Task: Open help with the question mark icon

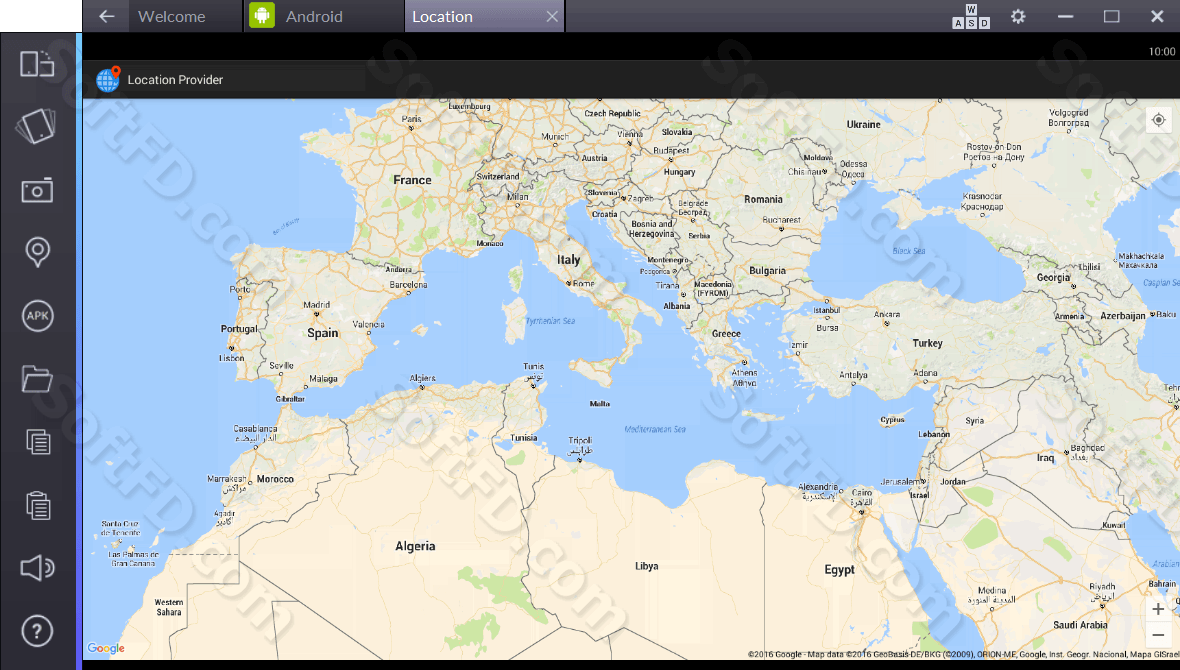Action: [x=37, y=631]
